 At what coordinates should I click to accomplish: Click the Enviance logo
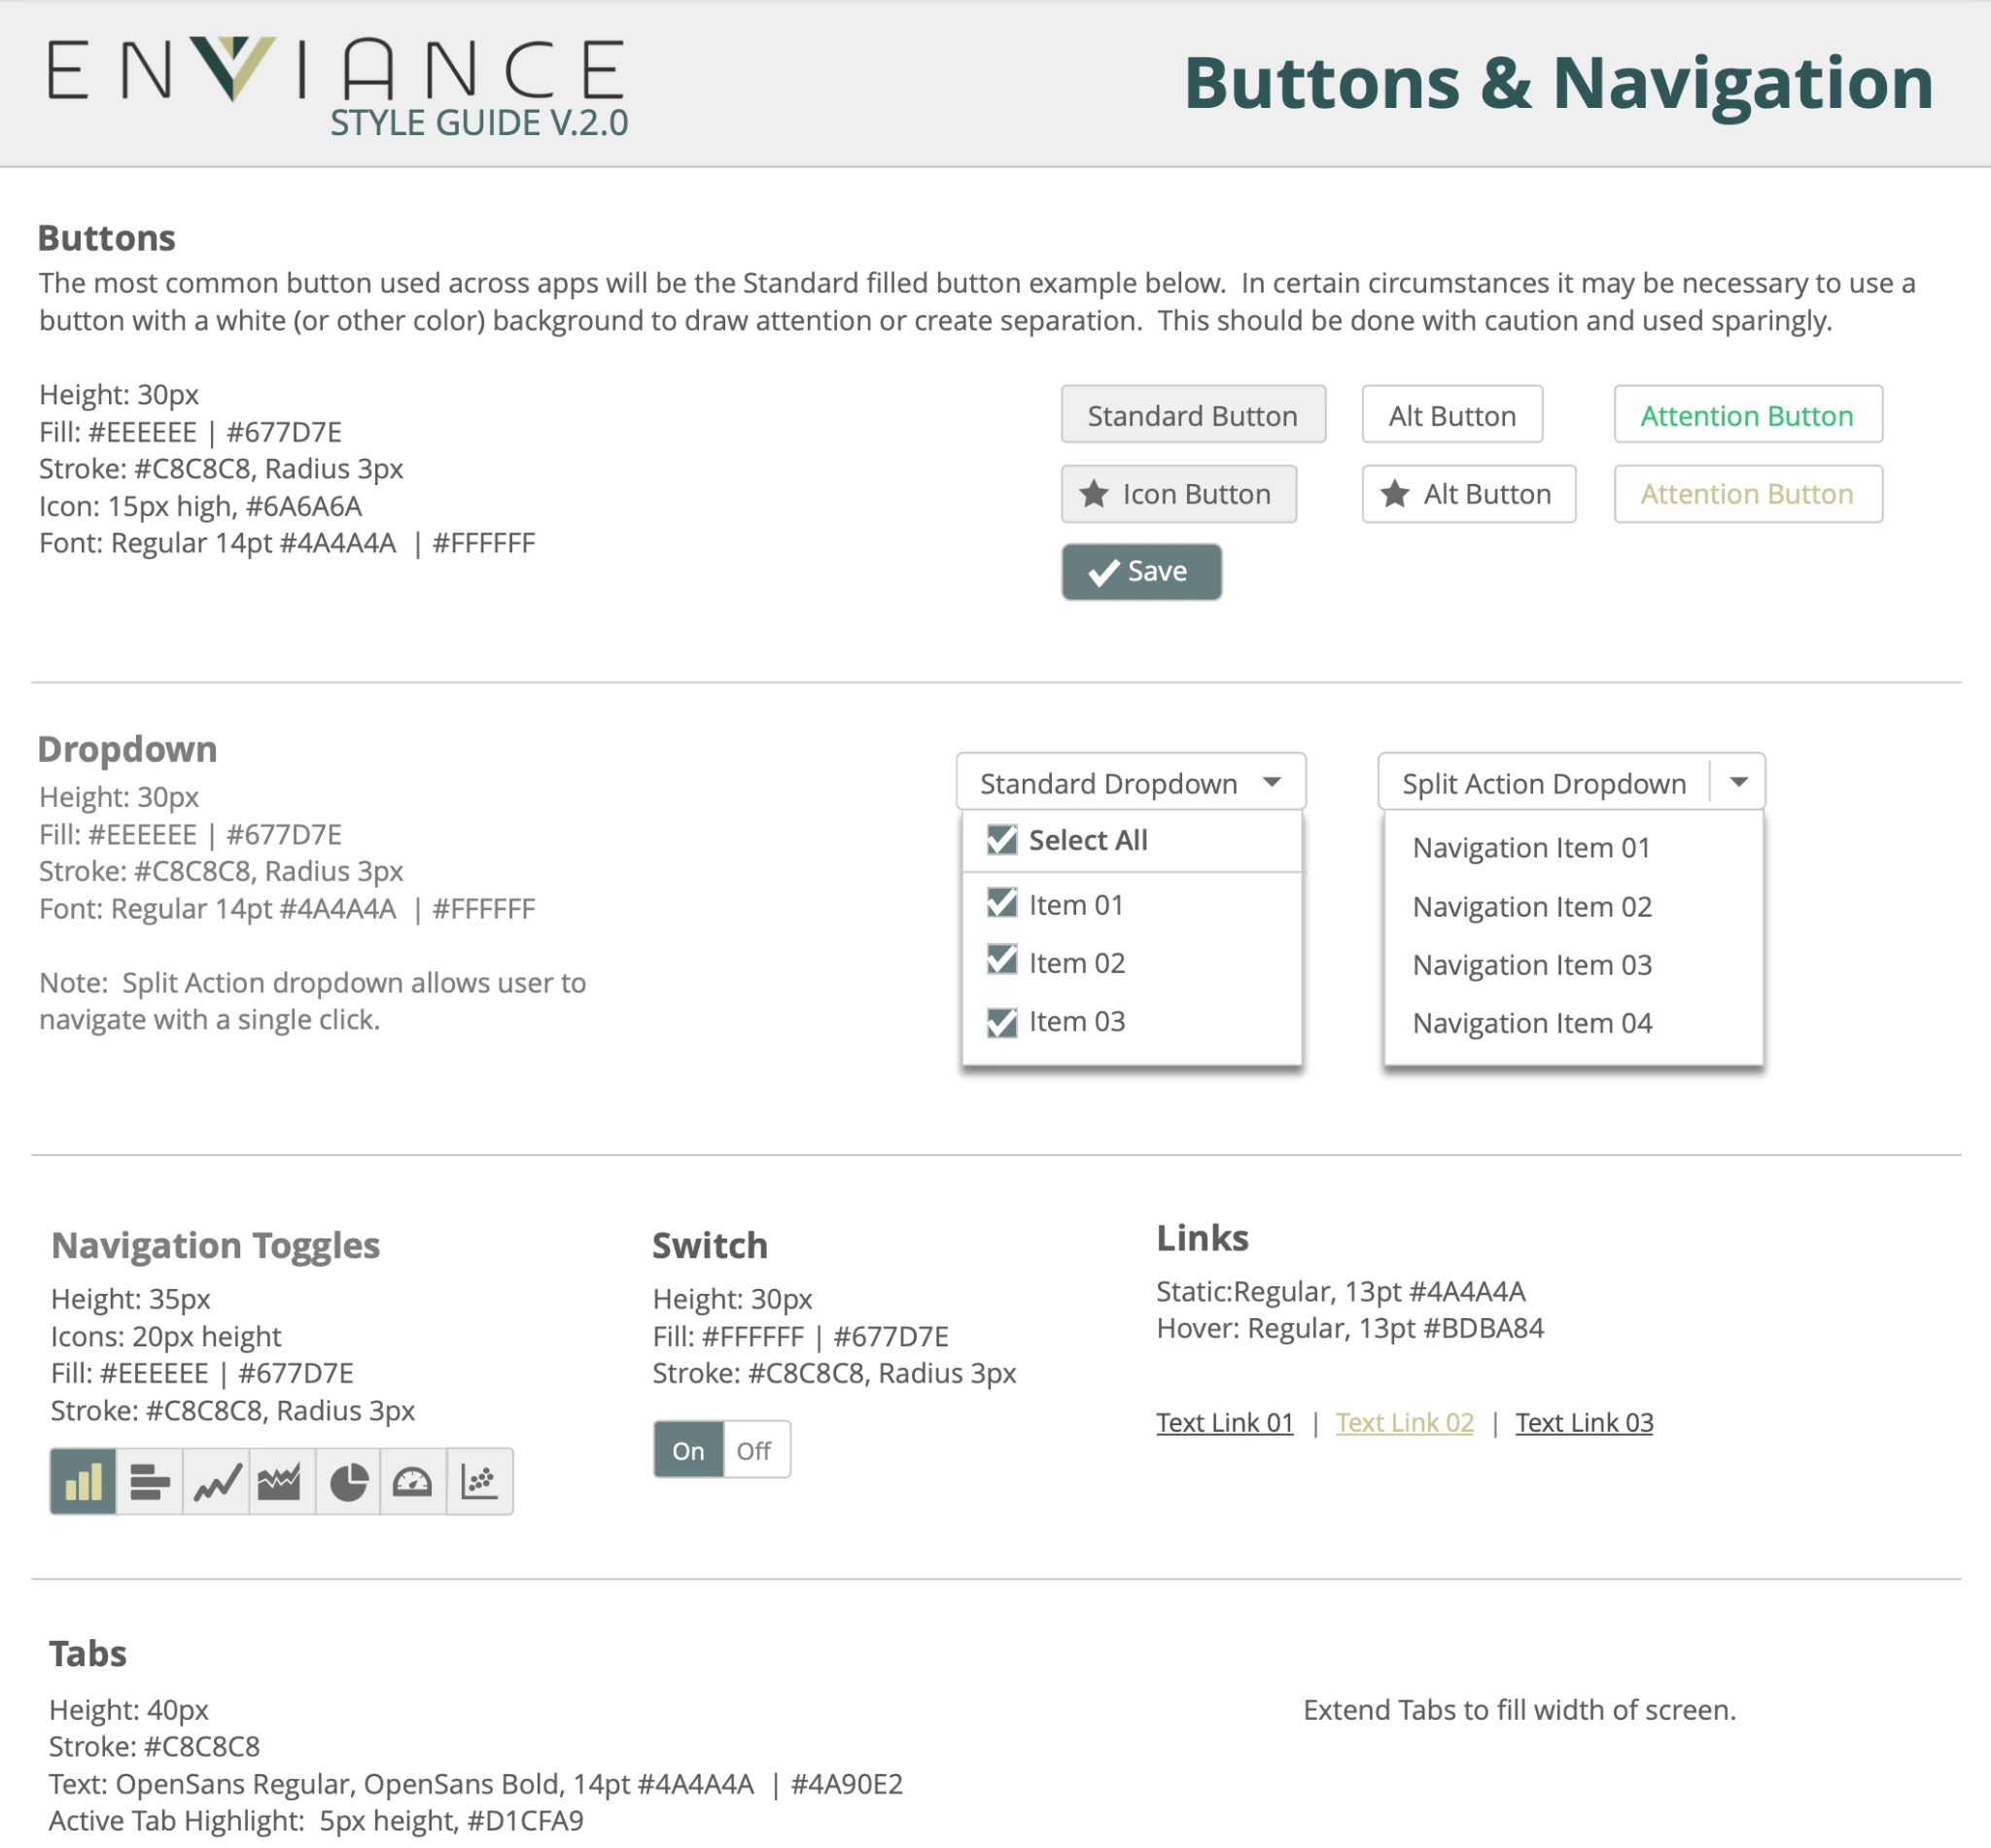(x=336, y=70)
